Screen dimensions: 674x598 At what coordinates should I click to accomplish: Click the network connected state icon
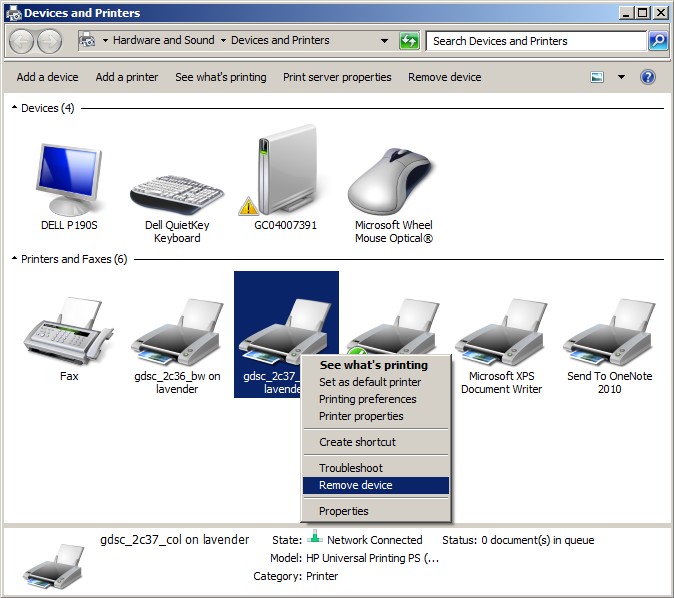[315, 537]
